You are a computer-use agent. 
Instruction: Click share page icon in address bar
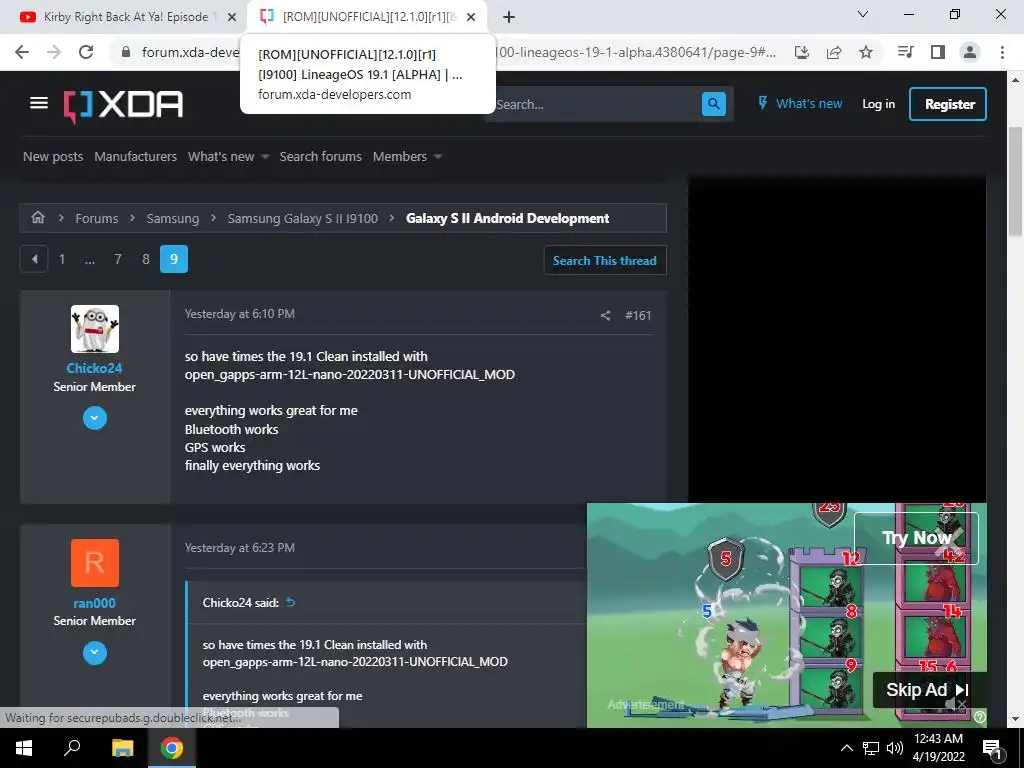(834, 52)
